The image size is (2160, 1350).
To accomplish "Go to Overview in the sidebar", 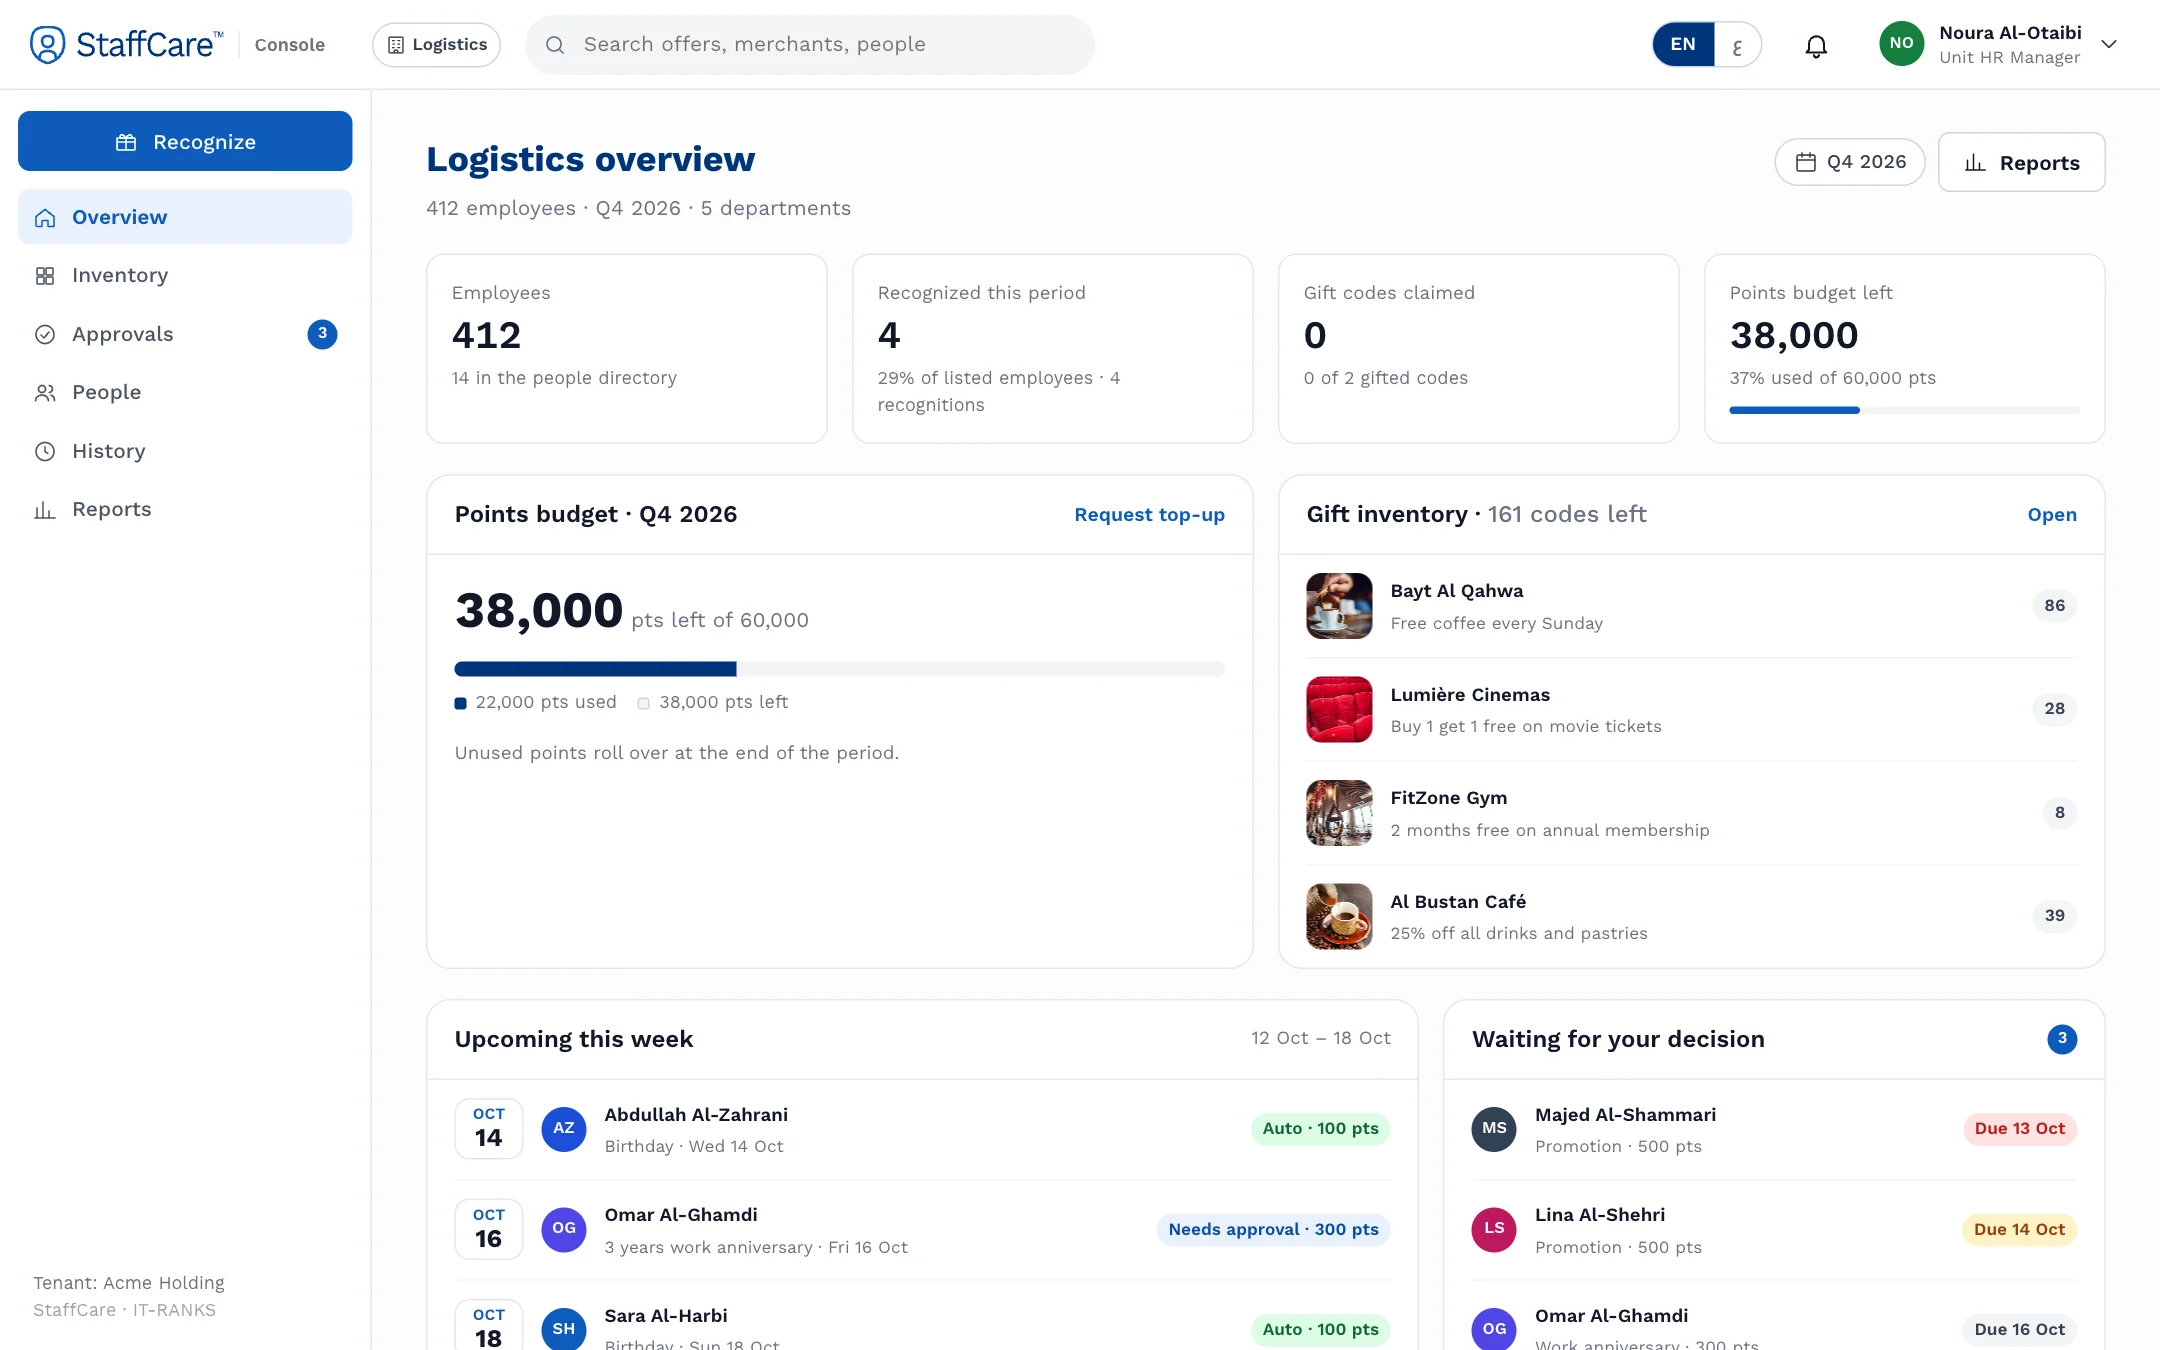I will pyautogui.click(x=185, y=217).
